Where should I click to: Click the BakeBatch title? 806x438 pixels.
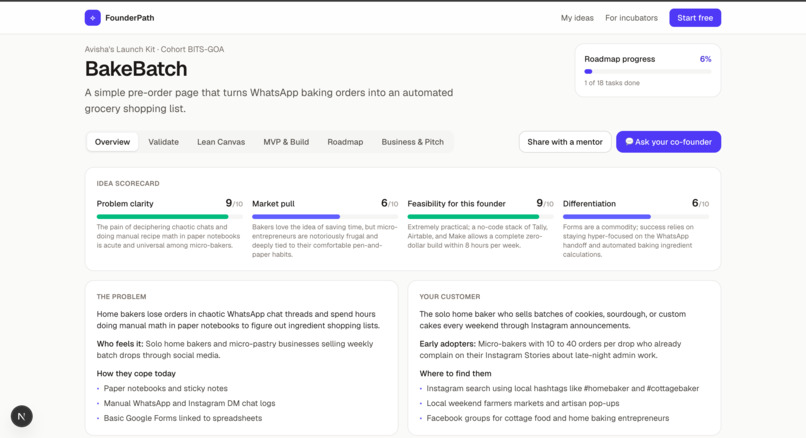pyautogui.click(x=136, y=69)
